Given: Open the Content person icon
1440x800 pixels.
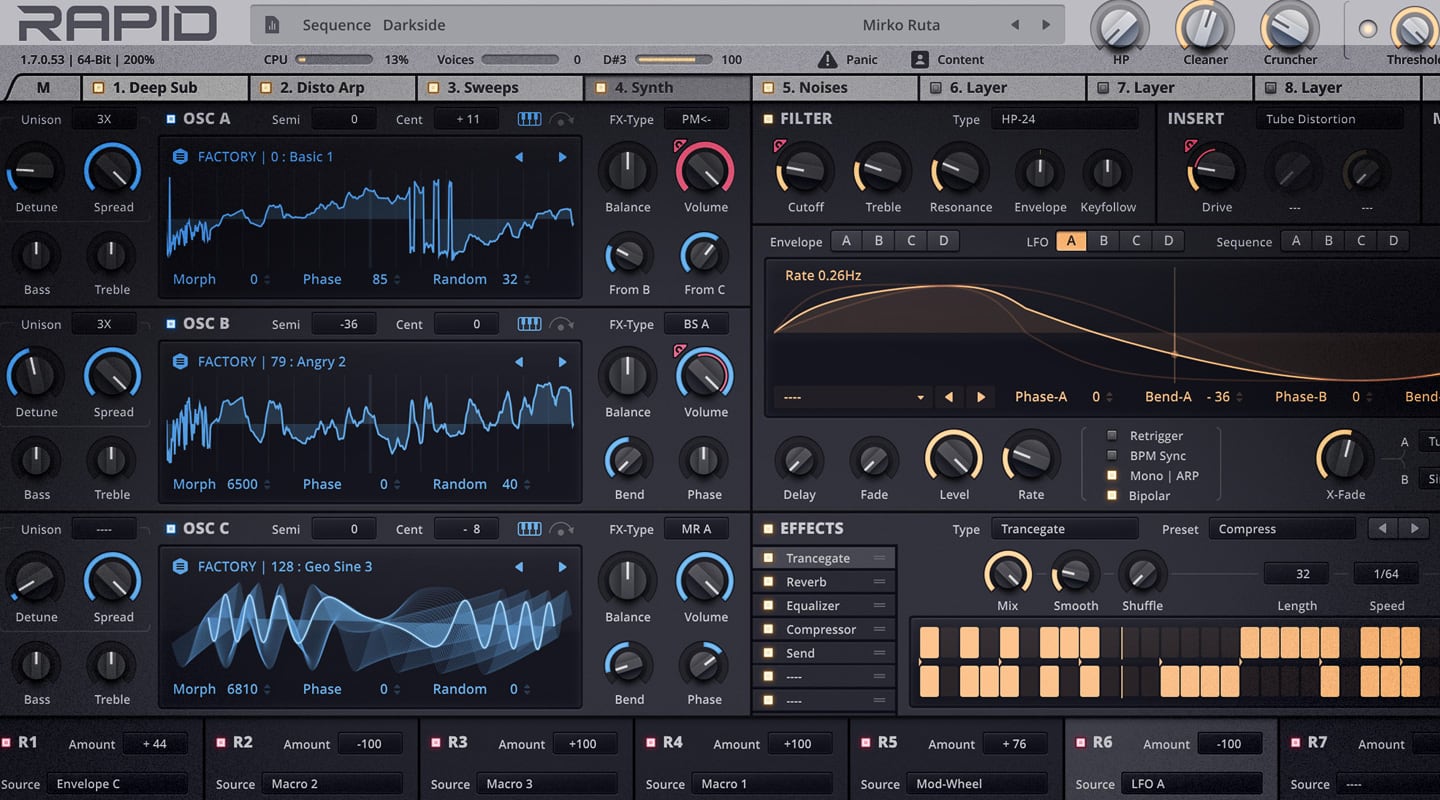Looking at the screenshot, I should tap(919, 59).
